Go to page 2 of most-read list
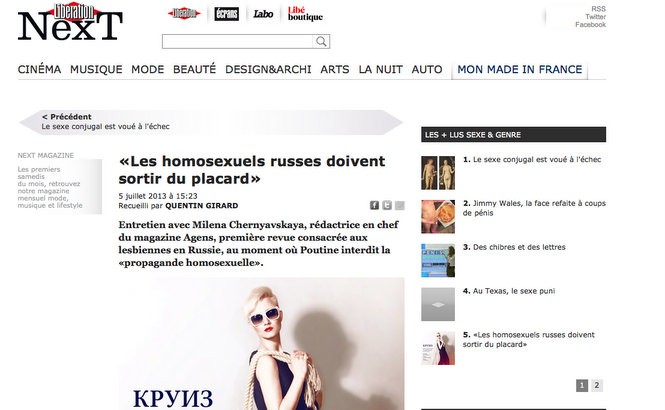This screenshot has height=410, width=665. point(597,385)
